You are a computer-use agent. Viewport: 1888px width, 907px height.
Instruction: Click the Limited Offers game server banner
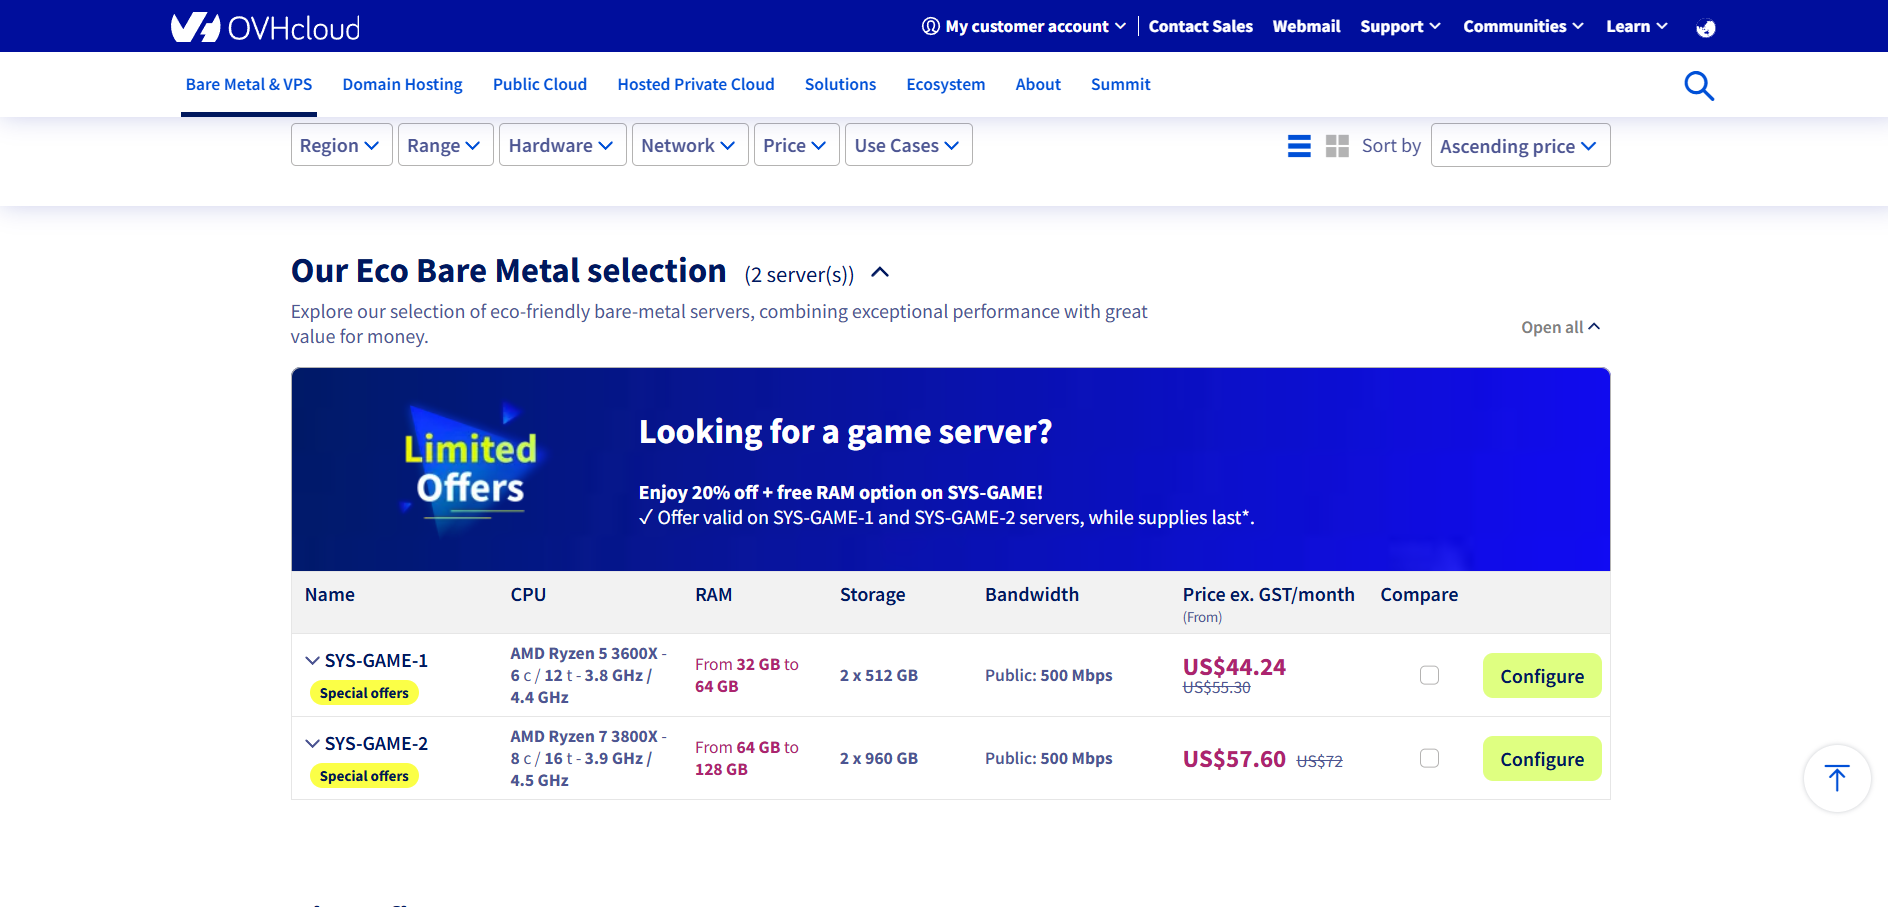click(x=950, y=469)
